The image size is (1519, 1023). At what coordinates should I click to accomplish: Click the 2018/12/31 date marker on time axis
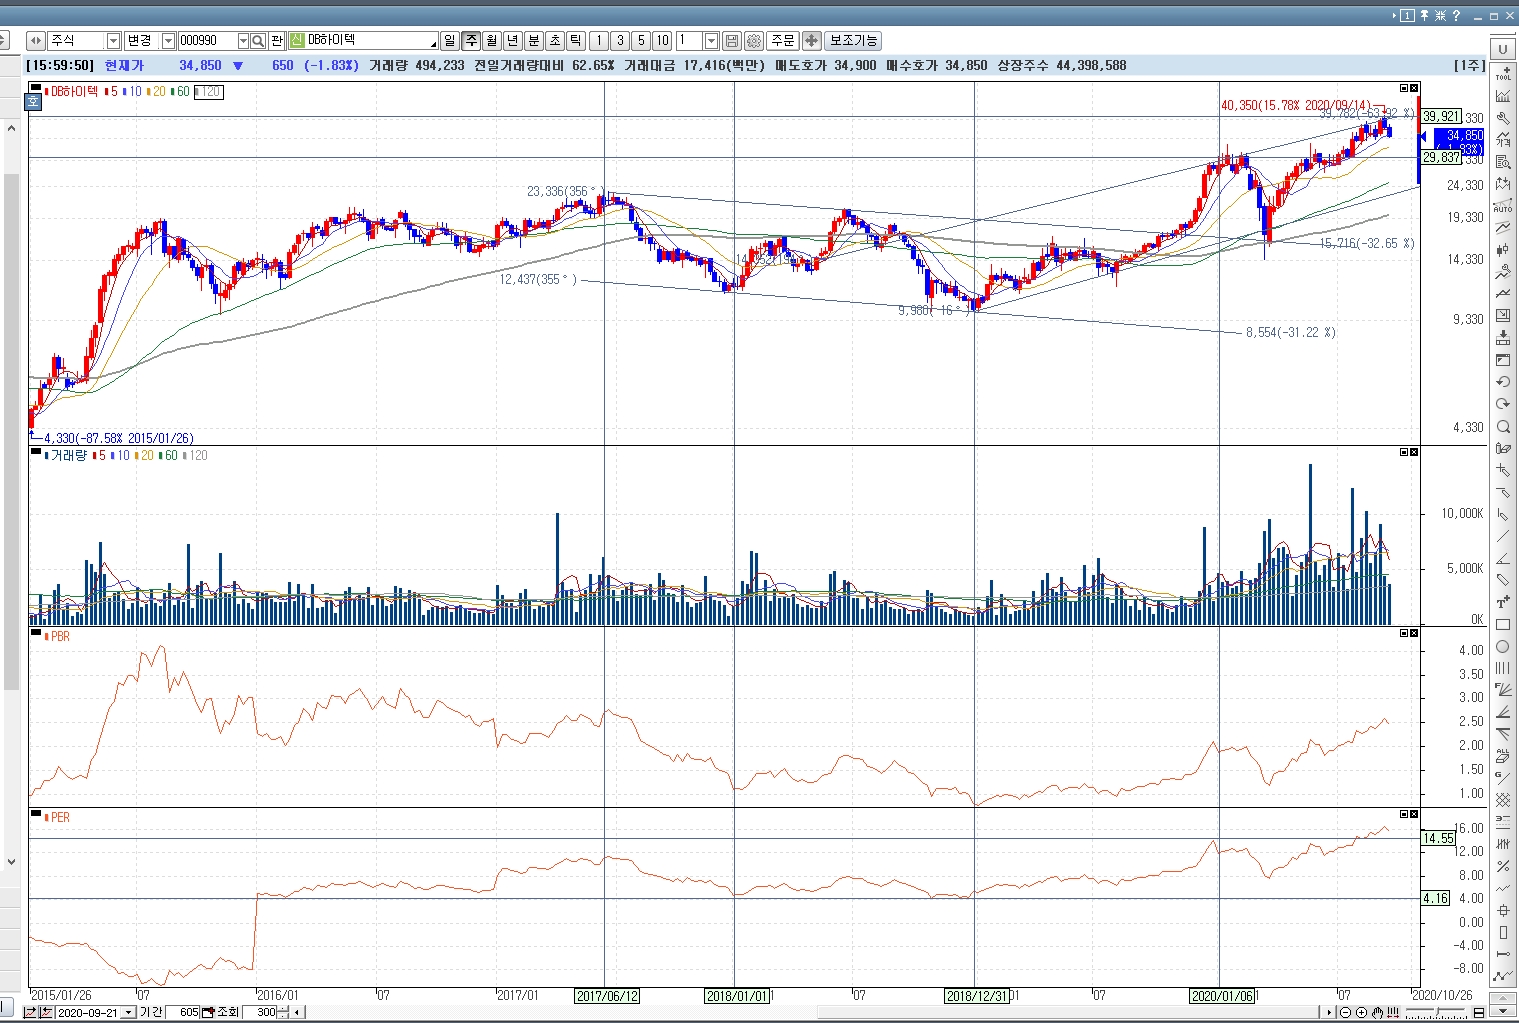tap(977, 996)
